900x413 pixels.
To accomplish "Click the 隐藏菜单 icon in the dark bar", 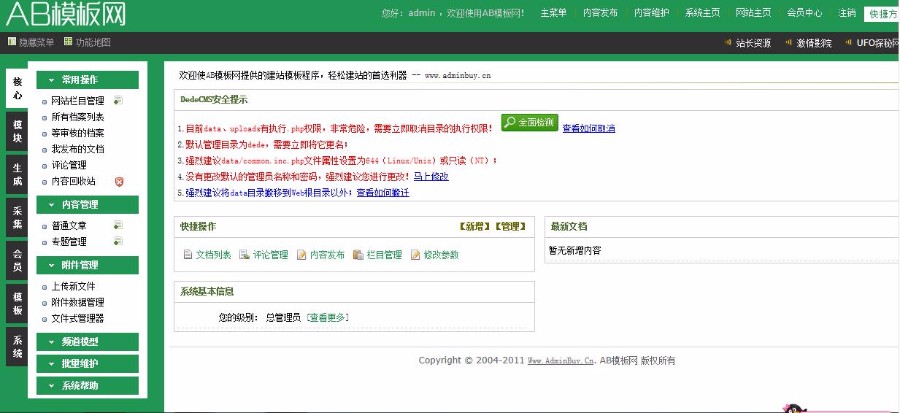I will pyautogui.click(x=11, y=42).
